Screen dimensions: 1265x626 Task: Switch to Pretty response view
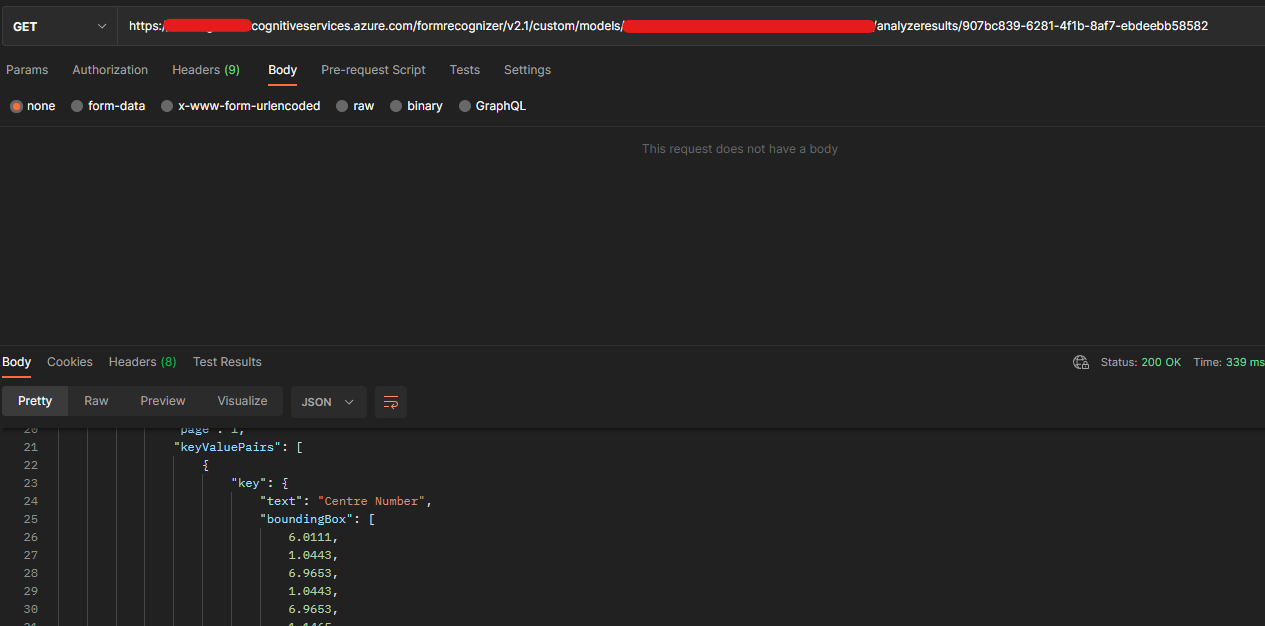point(35,401)
